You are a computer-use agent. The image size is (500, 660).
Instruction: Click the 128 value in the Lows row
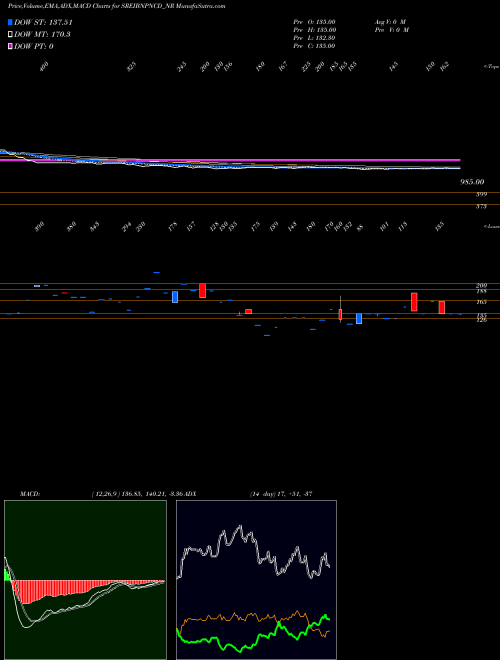(214, 228)
